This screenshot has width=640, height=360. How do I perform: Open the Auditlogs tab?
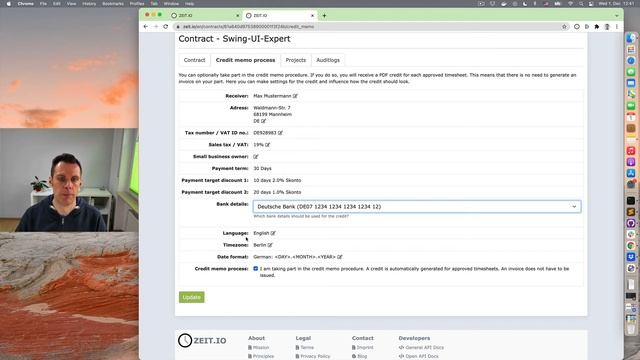328,60
